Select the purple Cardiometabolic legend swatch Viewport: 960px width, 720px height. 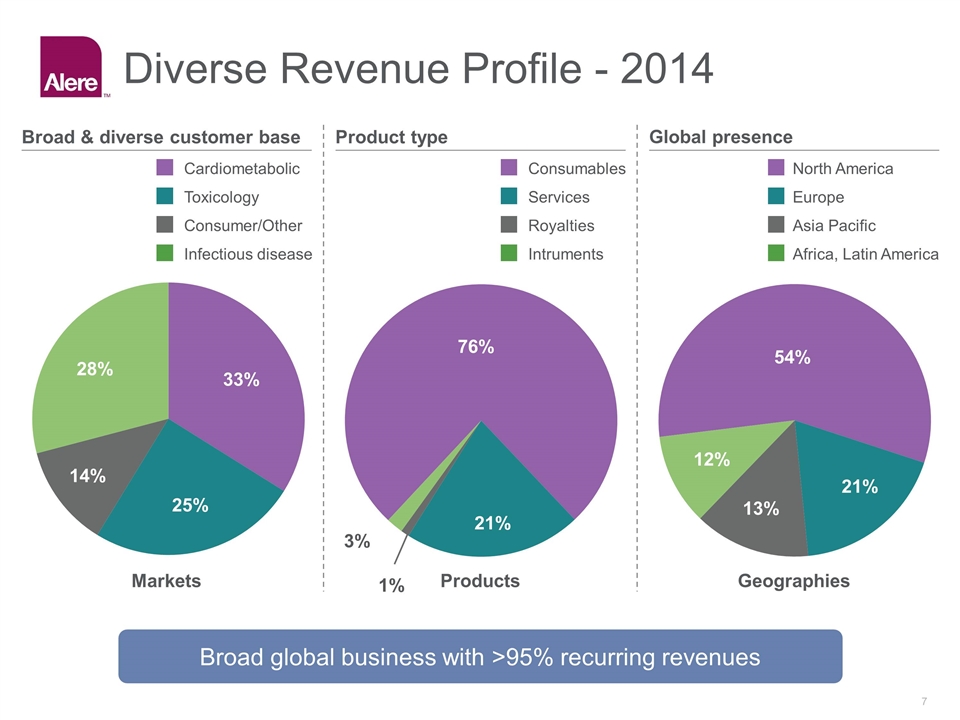tap(165, 168)
